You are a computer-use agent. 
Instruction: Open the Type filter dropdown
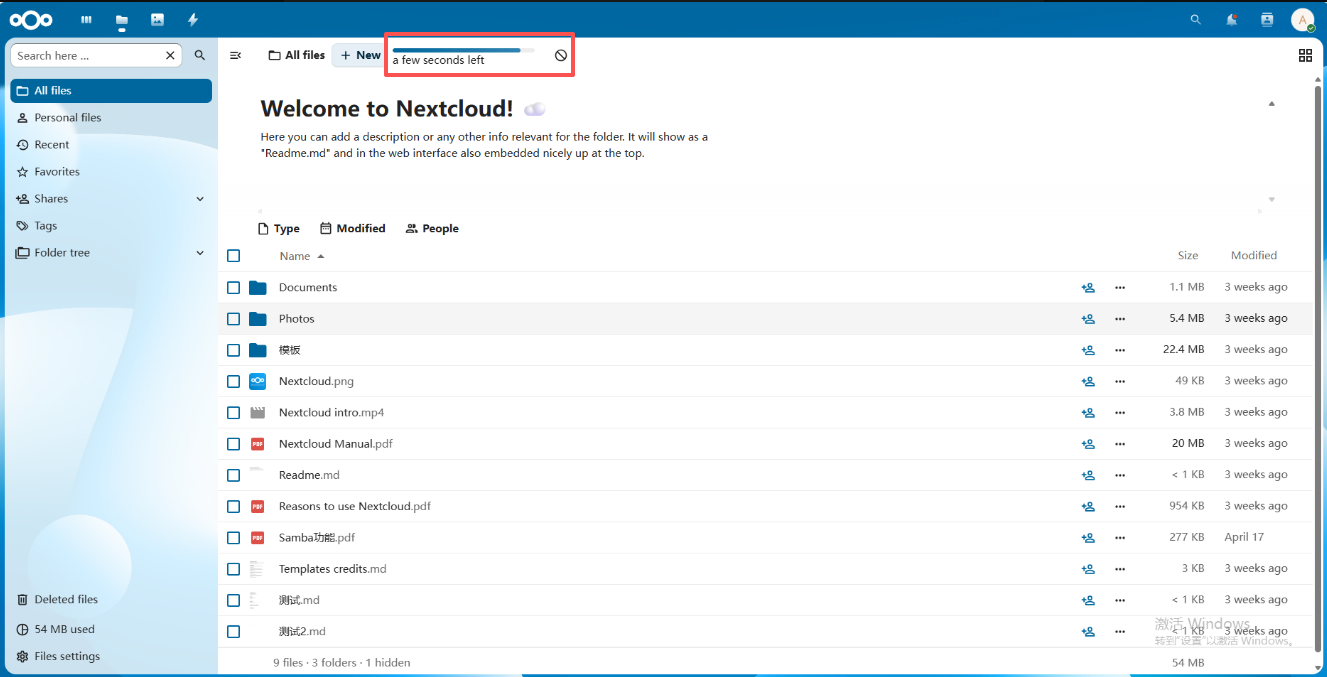(x=279, y=229)
